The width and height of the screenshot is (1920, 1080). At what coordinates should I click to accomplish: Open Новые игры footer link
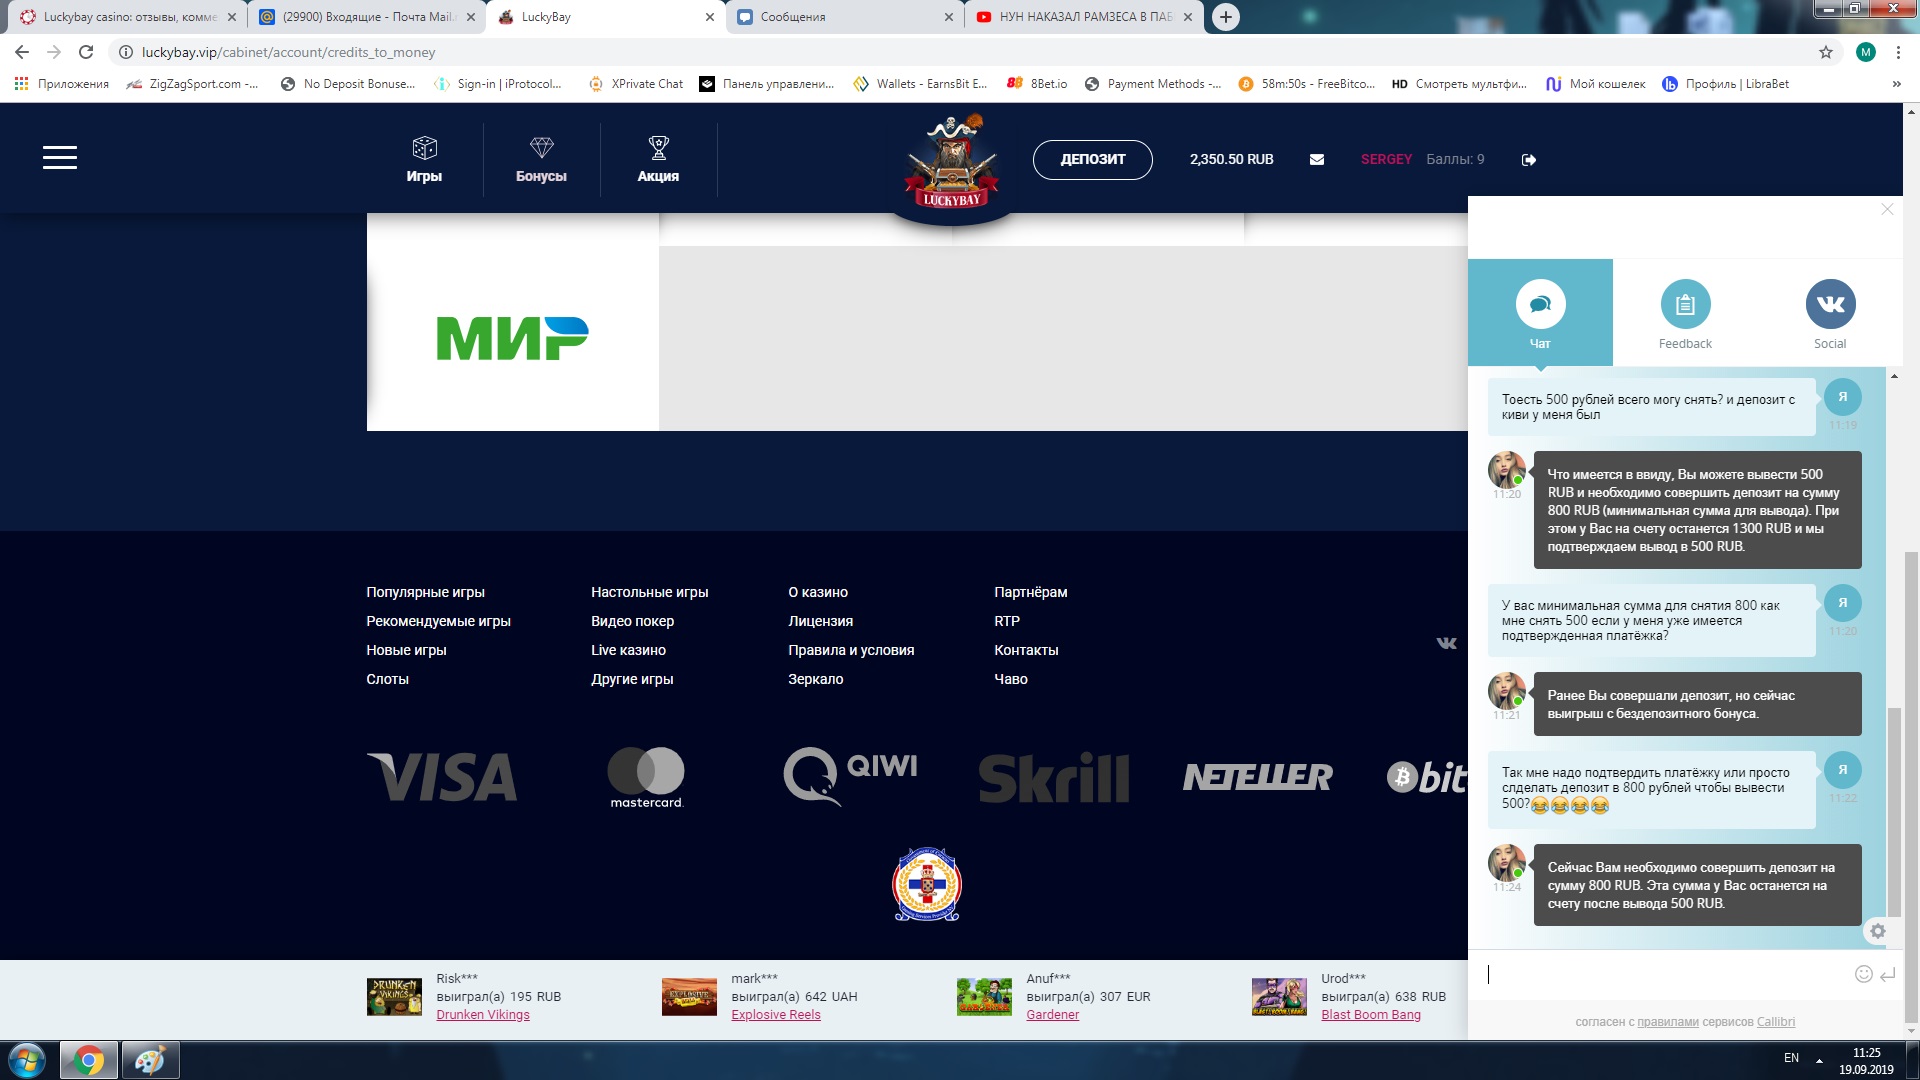tap(406, 650)
